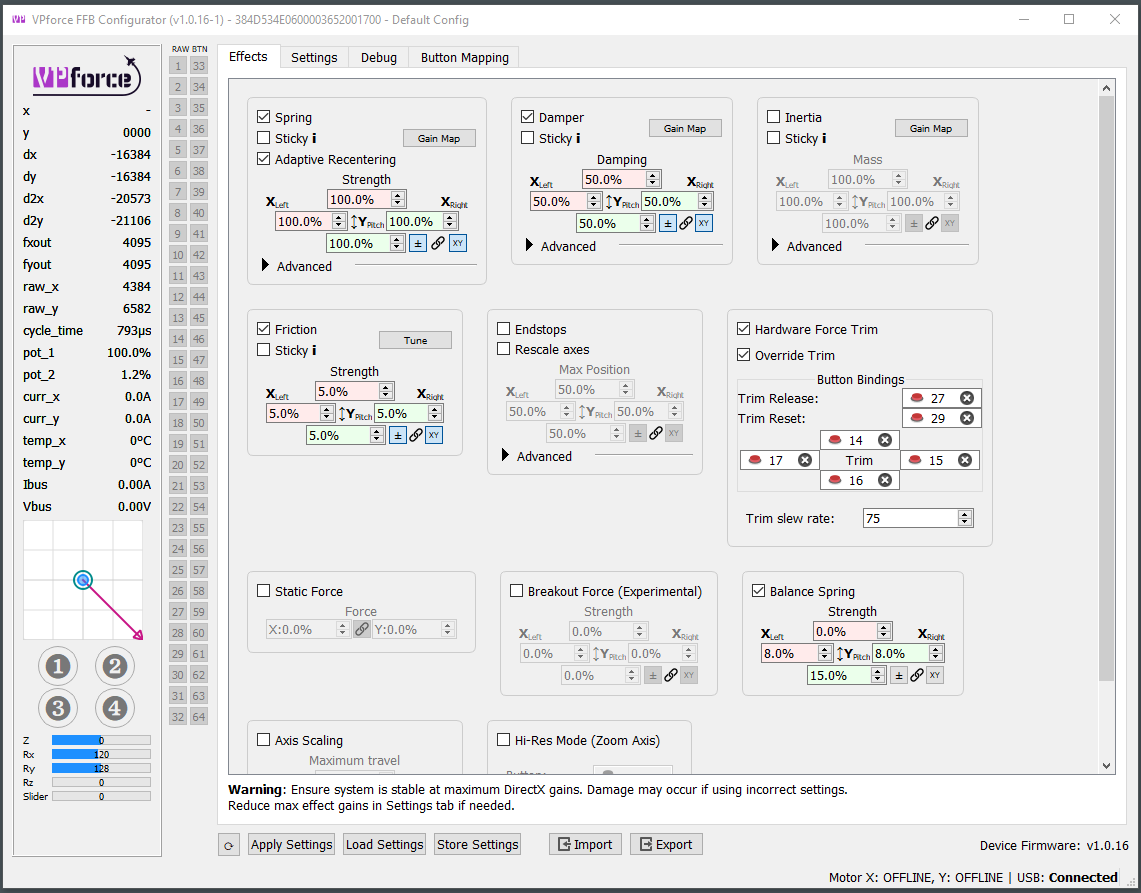Click the refresh icon beside Apply Settings
The image size is (1141, 893).
(x=228, y=845)
